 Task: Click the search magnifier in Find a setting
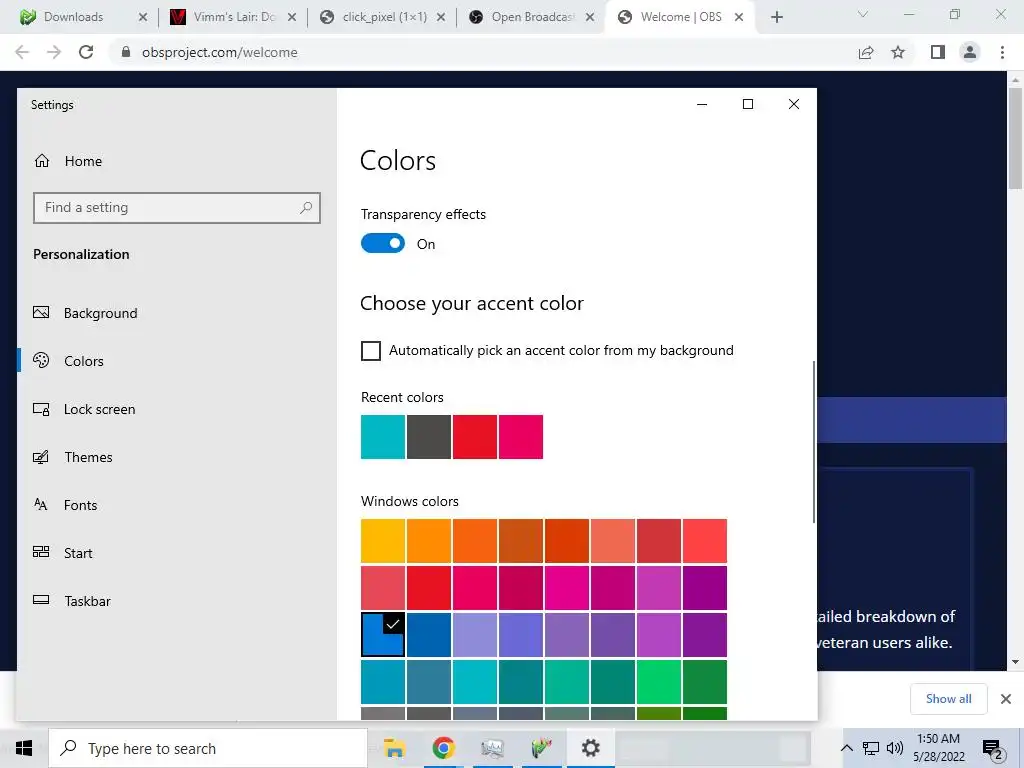306,208
